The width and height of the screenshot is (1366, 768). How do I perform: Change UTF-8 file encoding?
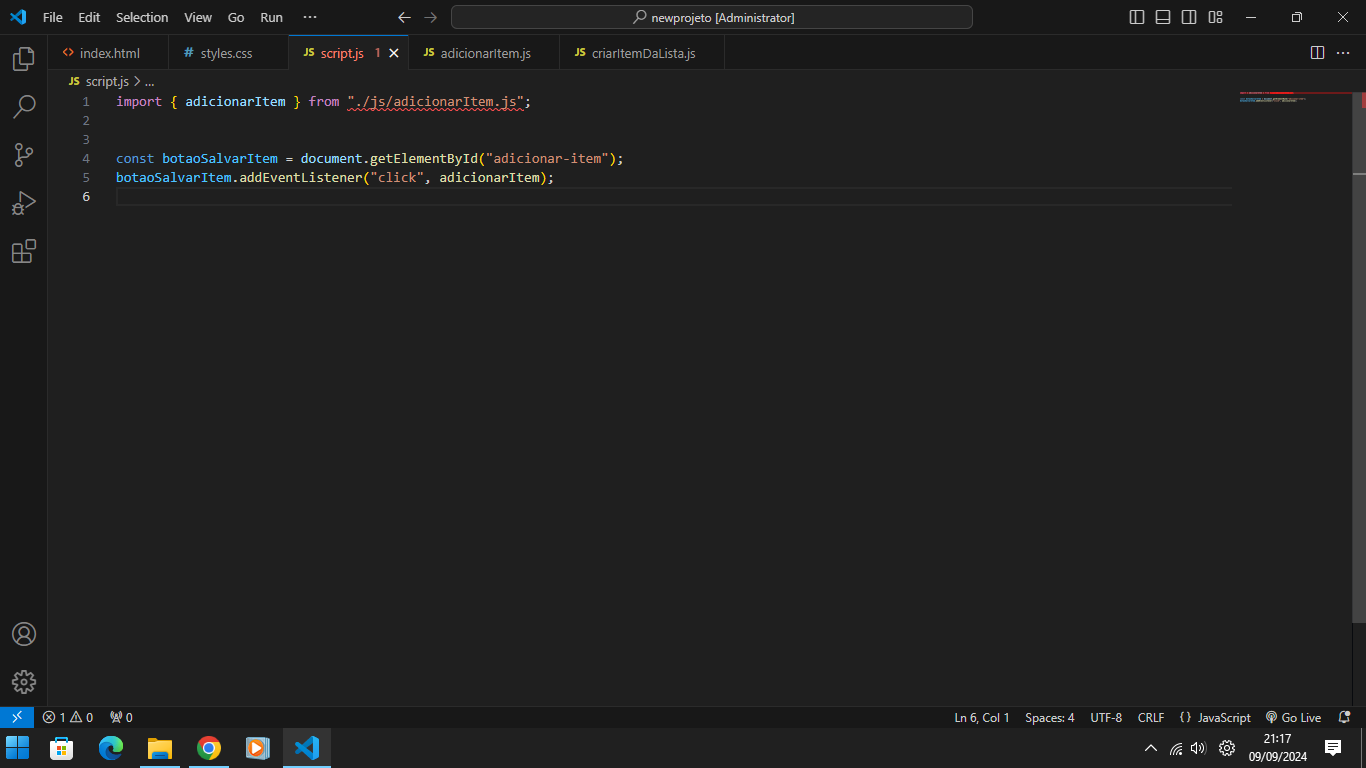point(1106,717)
